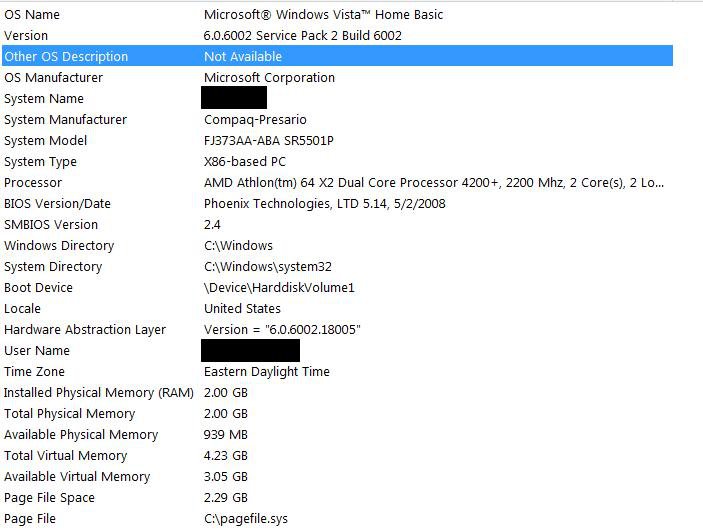703x531 pixels.
Task: Click the Total Physical Memory value '2.00 GB'
Action: tap(226, 413)
